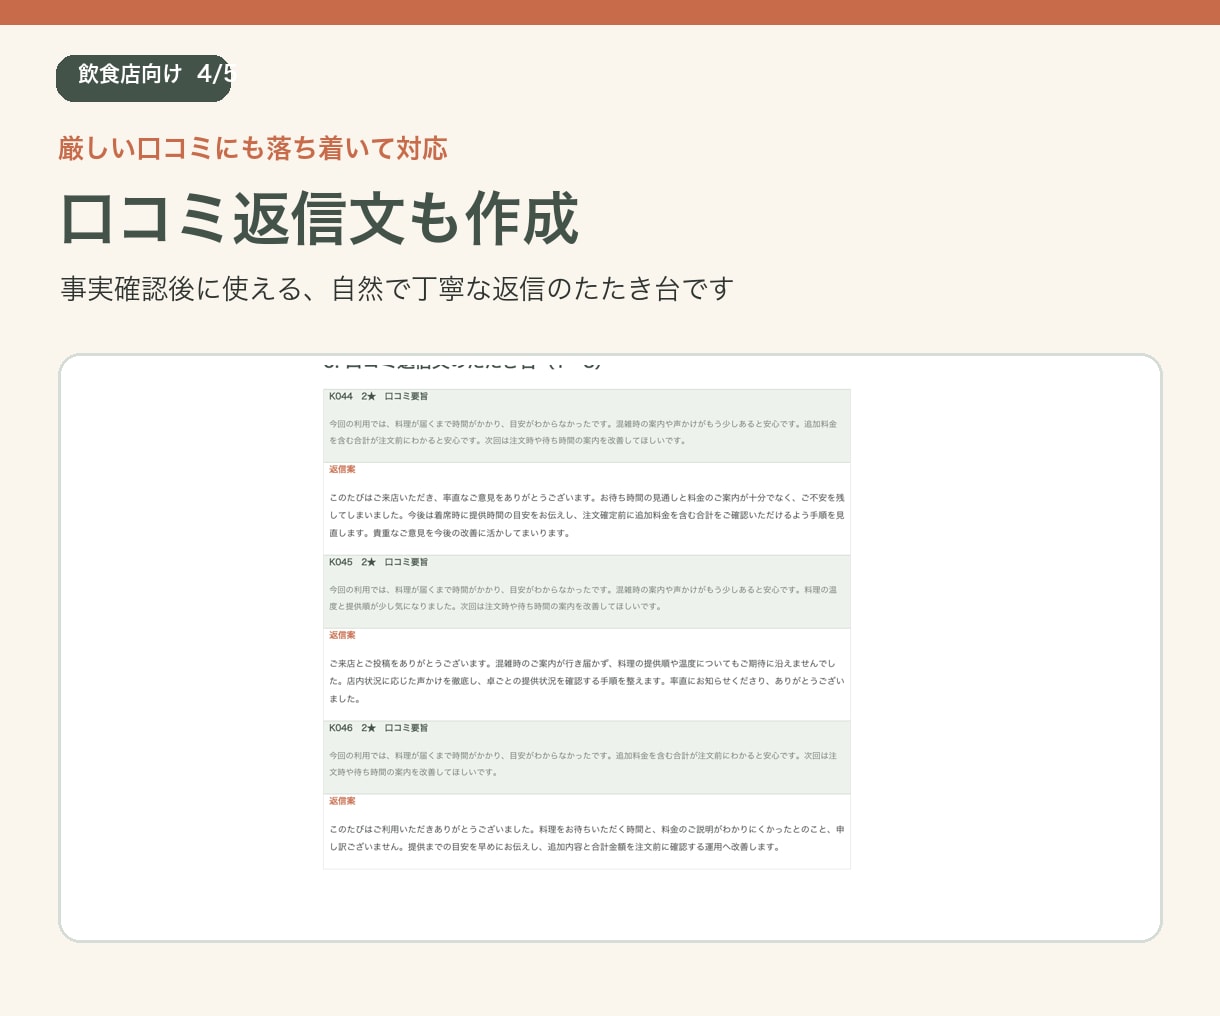Click the K045 2★ 口コミ要旨 header

(x=379, y=562)
